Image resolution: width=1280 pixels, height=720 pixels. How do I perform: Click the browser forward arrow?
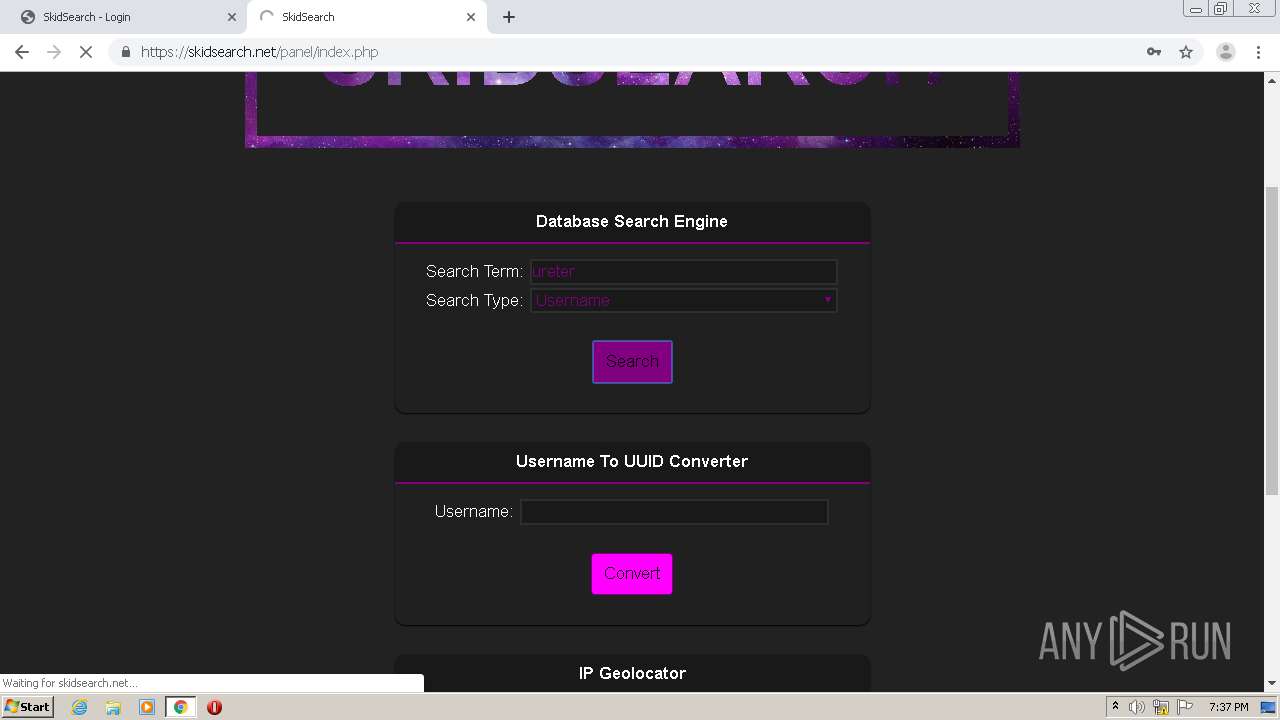coord(54,52)
